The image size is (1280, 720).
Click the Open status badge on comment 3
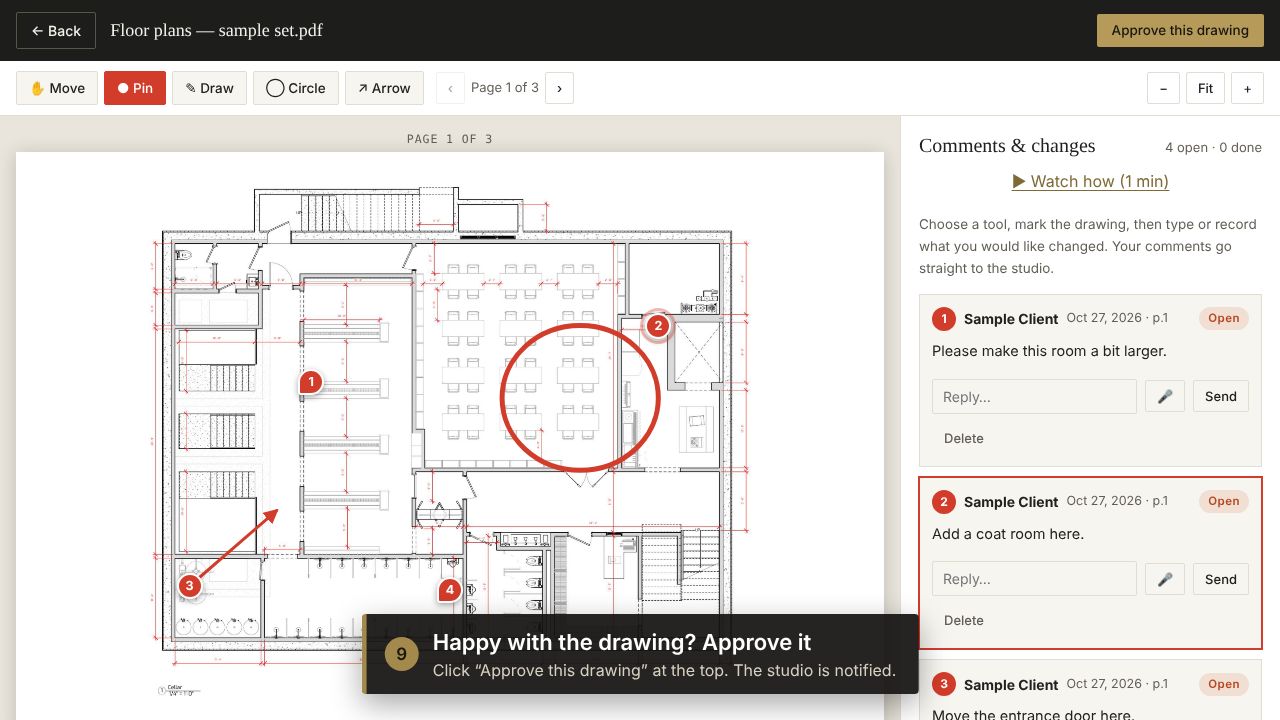(1224, 684)
